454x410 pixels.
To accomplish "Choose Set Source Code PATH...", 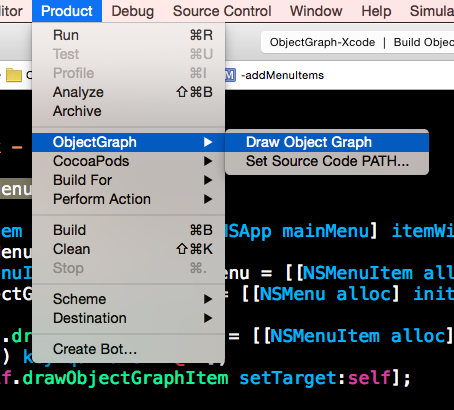I will (x=327, y=161).
